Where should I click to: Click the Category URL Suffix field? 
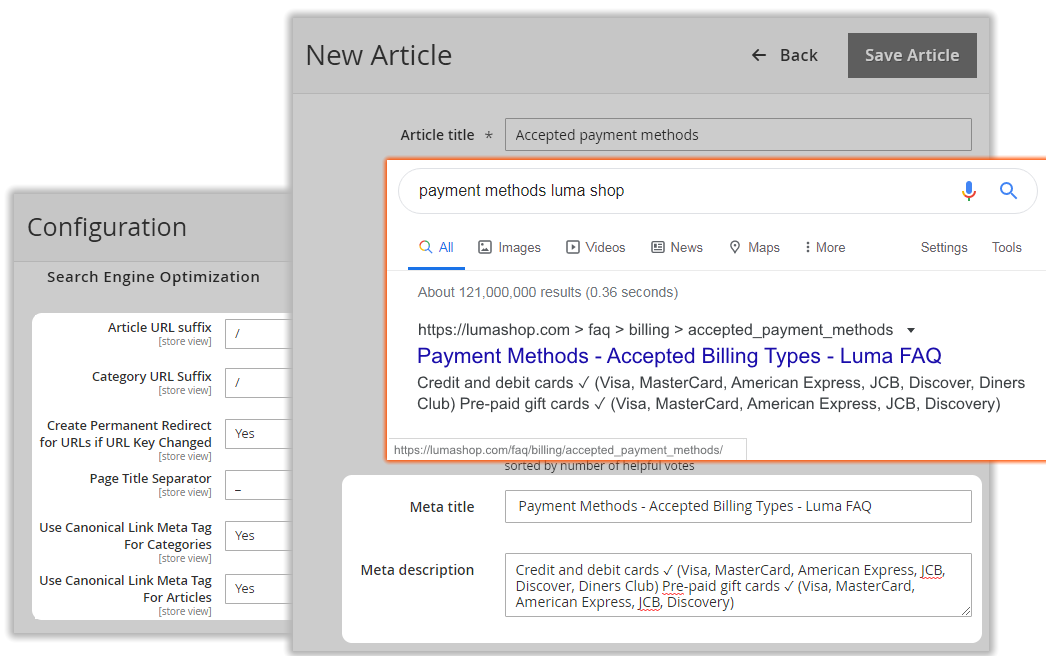(x=259, y=383)
